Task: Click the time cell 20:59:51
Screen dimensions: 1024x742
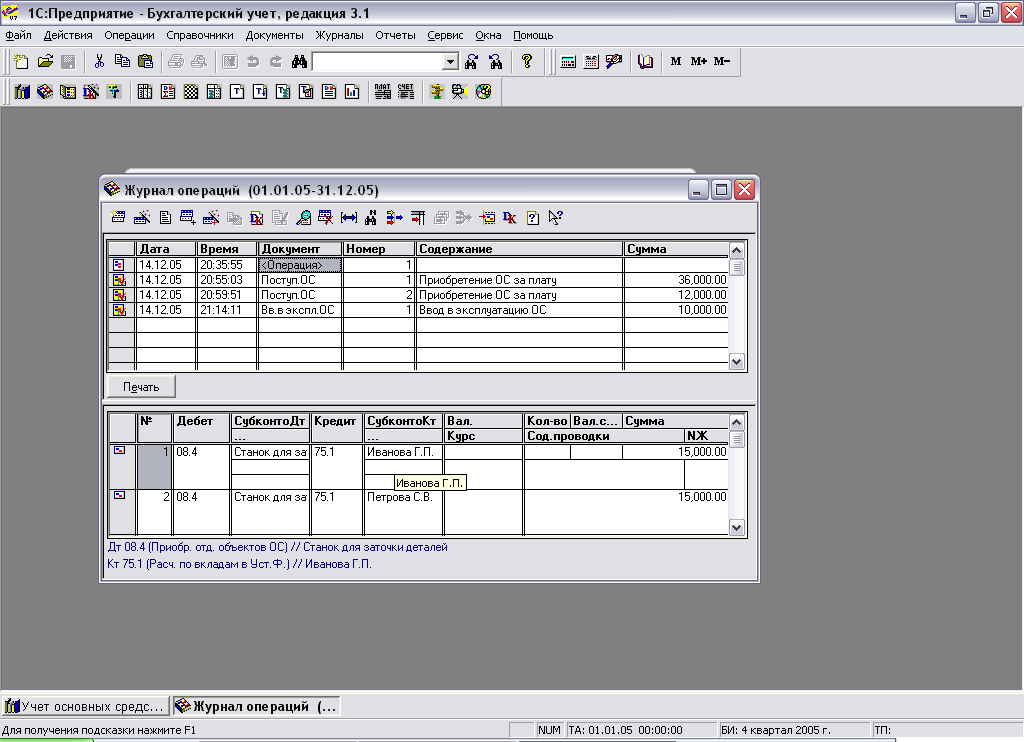Action: click(x=227, y=295)
